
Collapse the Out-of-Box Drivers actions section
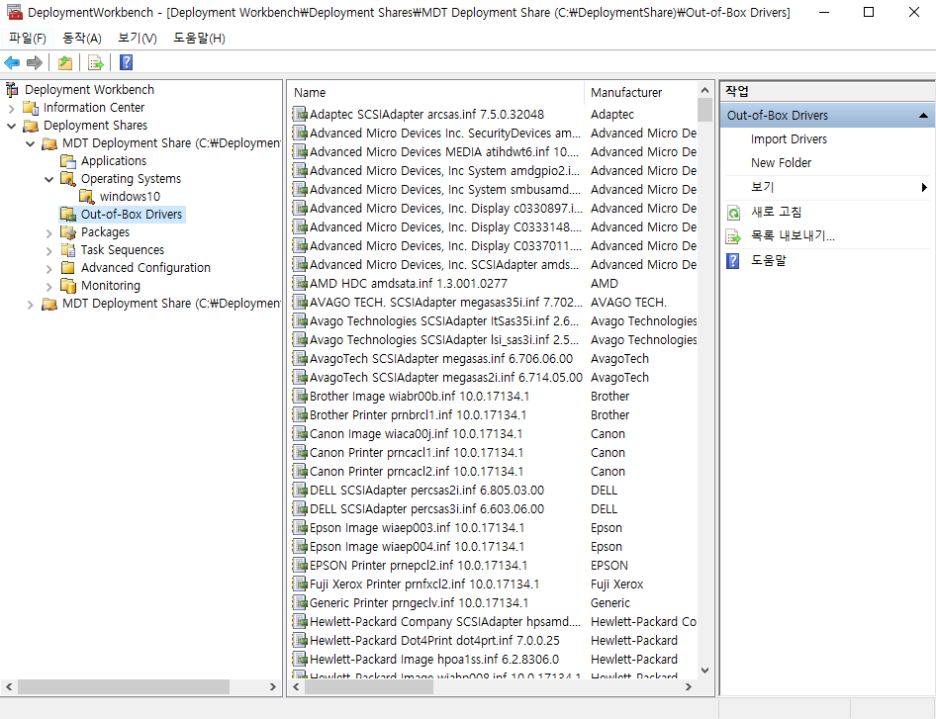[924, 115]
